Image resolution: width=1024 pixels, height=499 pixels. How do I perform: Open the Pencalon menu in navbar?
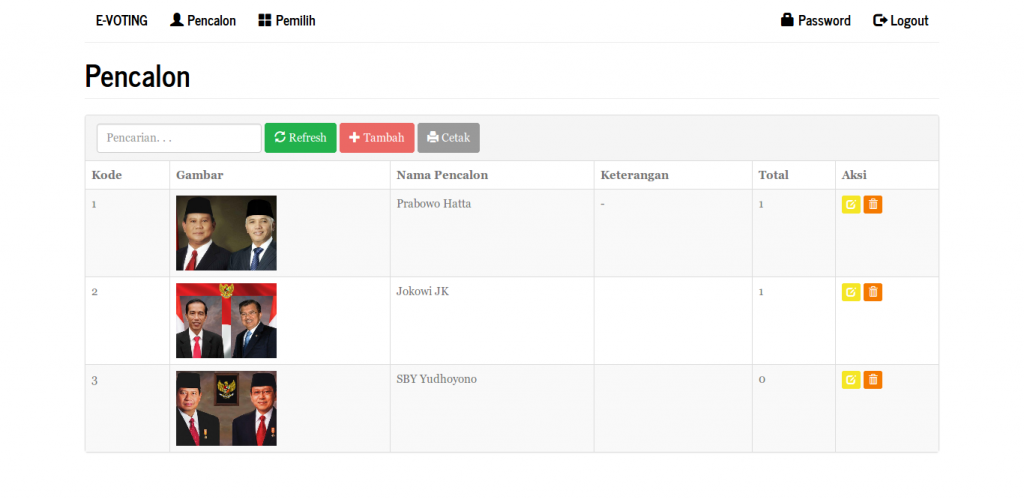click(203, 20)
